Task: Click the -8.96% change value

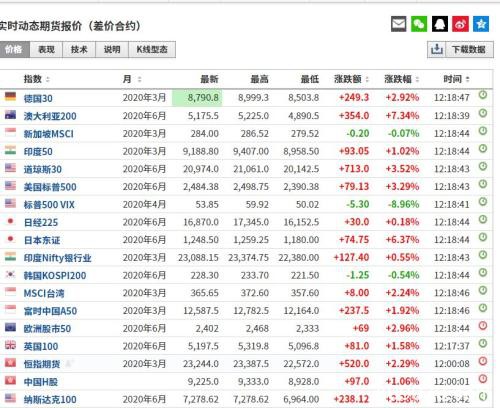Action: [x=403, y=204]
